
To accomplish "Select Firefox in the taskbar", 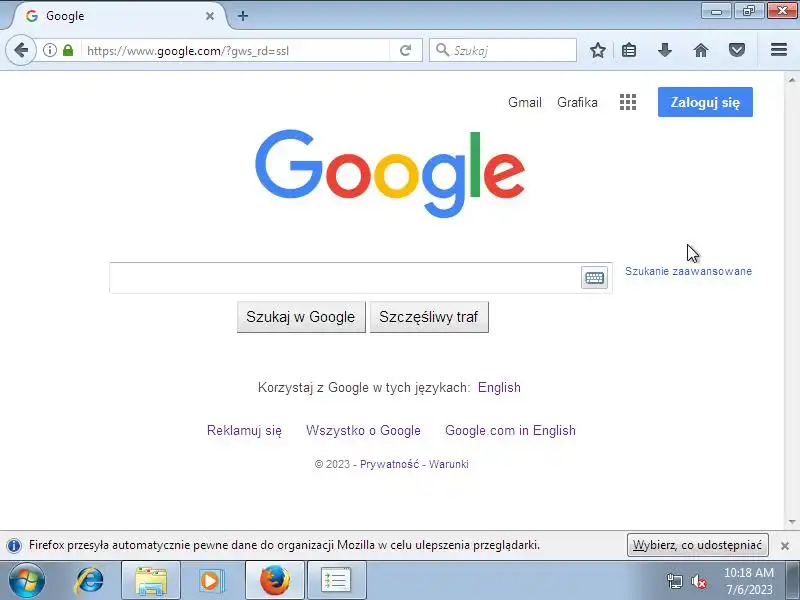I will pyautogui.click(x=275, y=581).
